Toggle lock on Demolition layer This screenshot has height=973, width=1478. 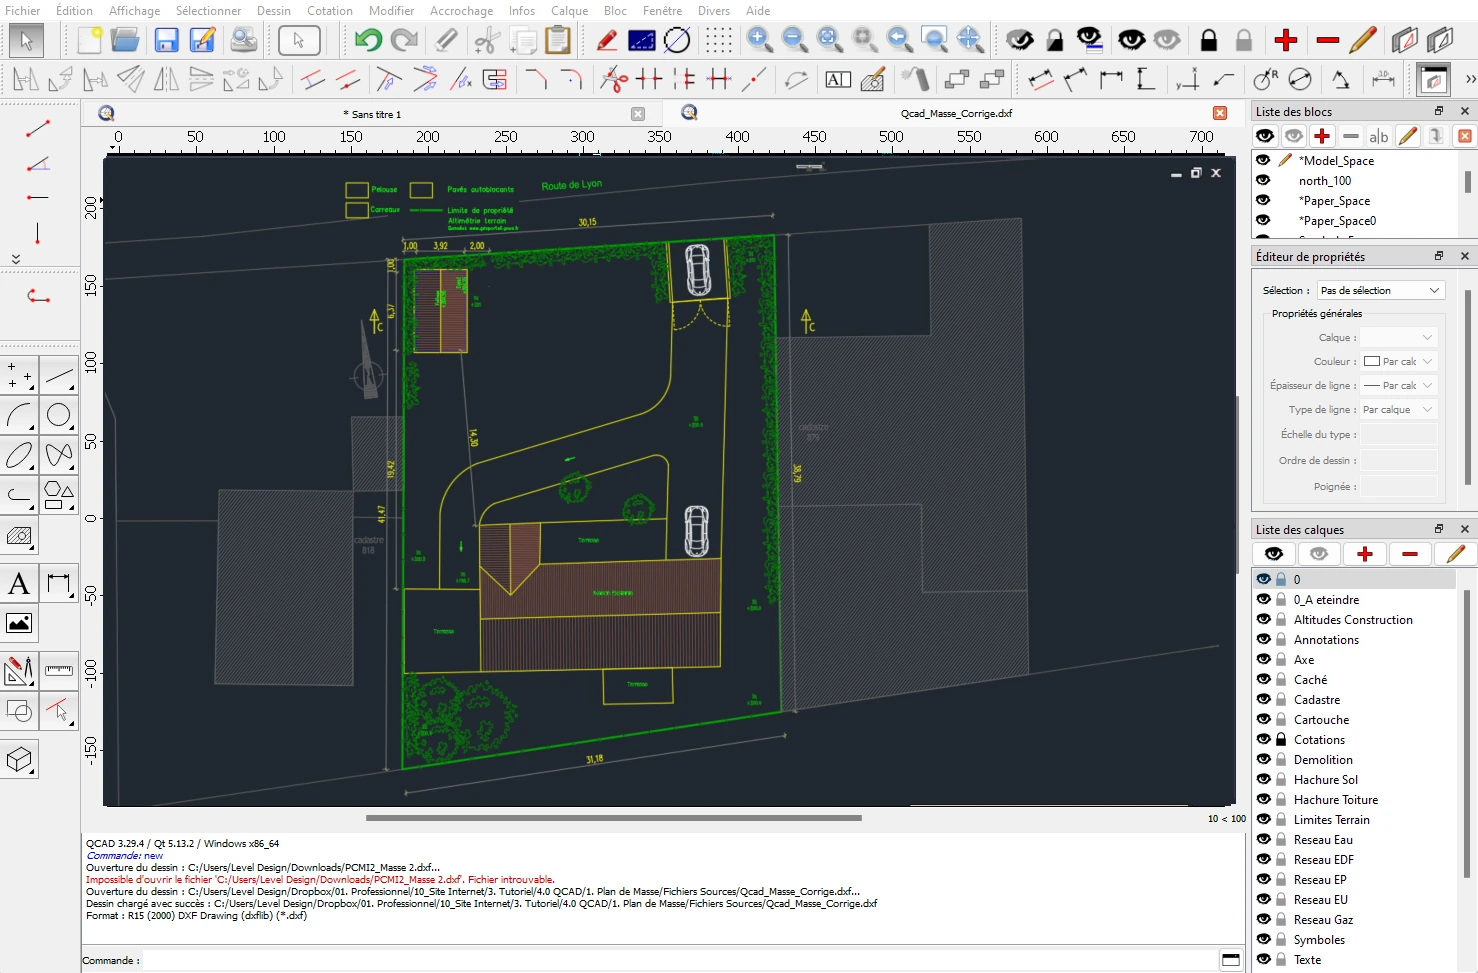tap(1281, 759)
